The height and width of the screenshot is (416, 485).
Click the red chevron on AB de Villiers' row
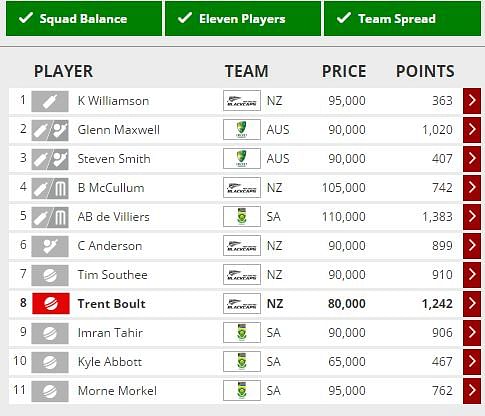coord(472,217)
